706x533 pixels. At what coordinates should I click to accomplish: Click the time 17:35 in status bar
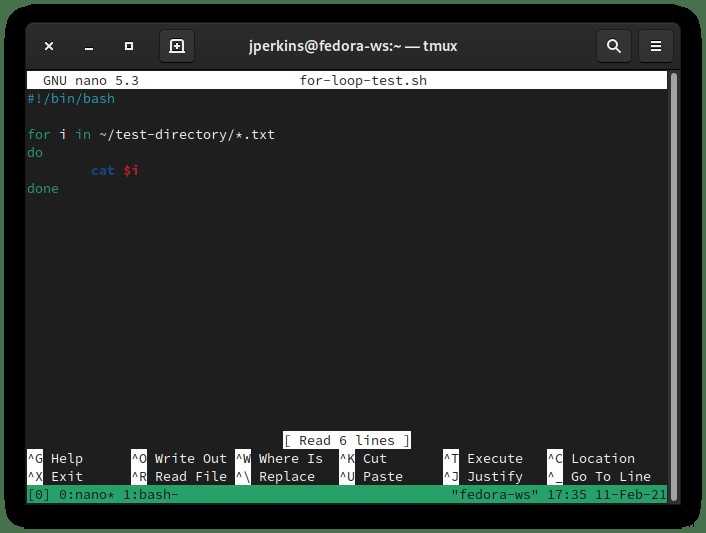[567, 495]
